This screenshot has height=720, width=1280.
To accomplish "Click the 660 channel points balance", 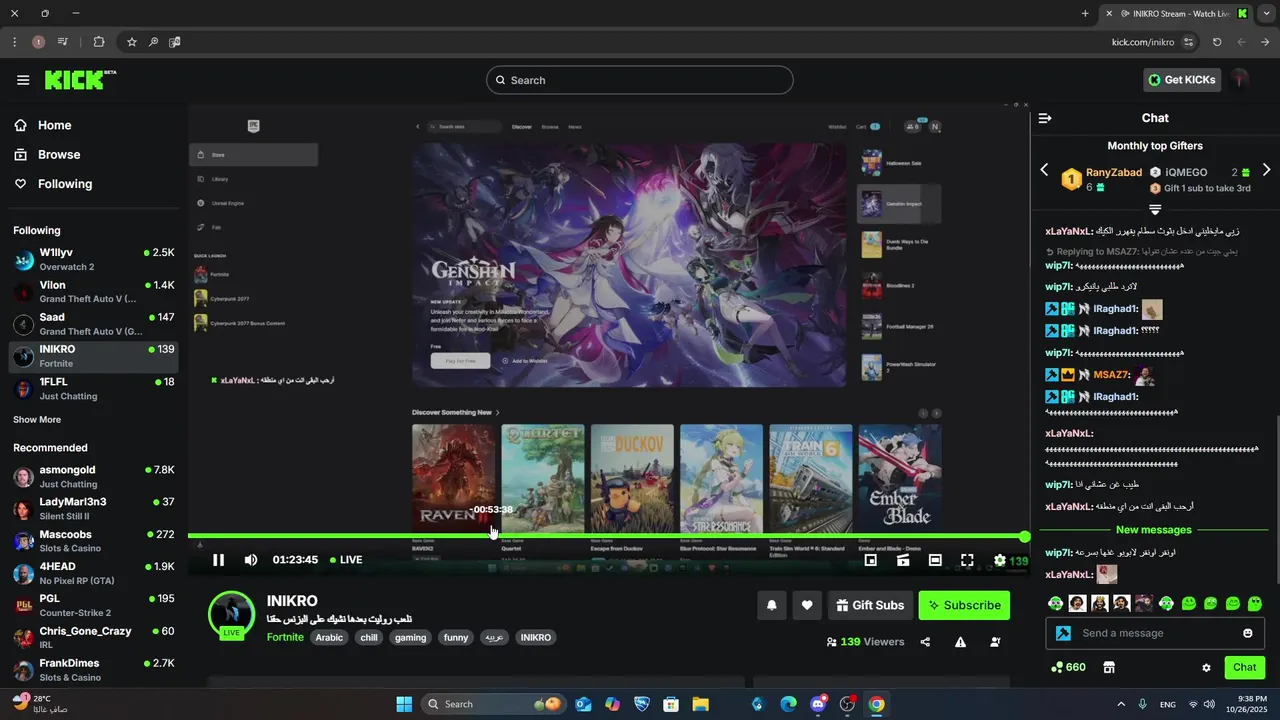I will tap(1068, 667).
